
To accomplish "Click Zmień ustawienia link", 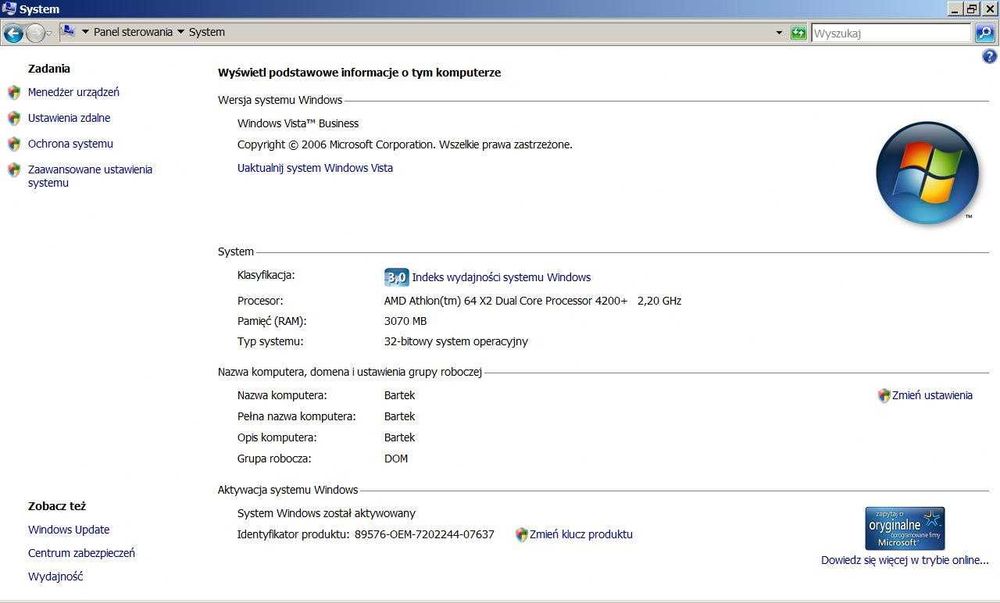I will point(932,395).
